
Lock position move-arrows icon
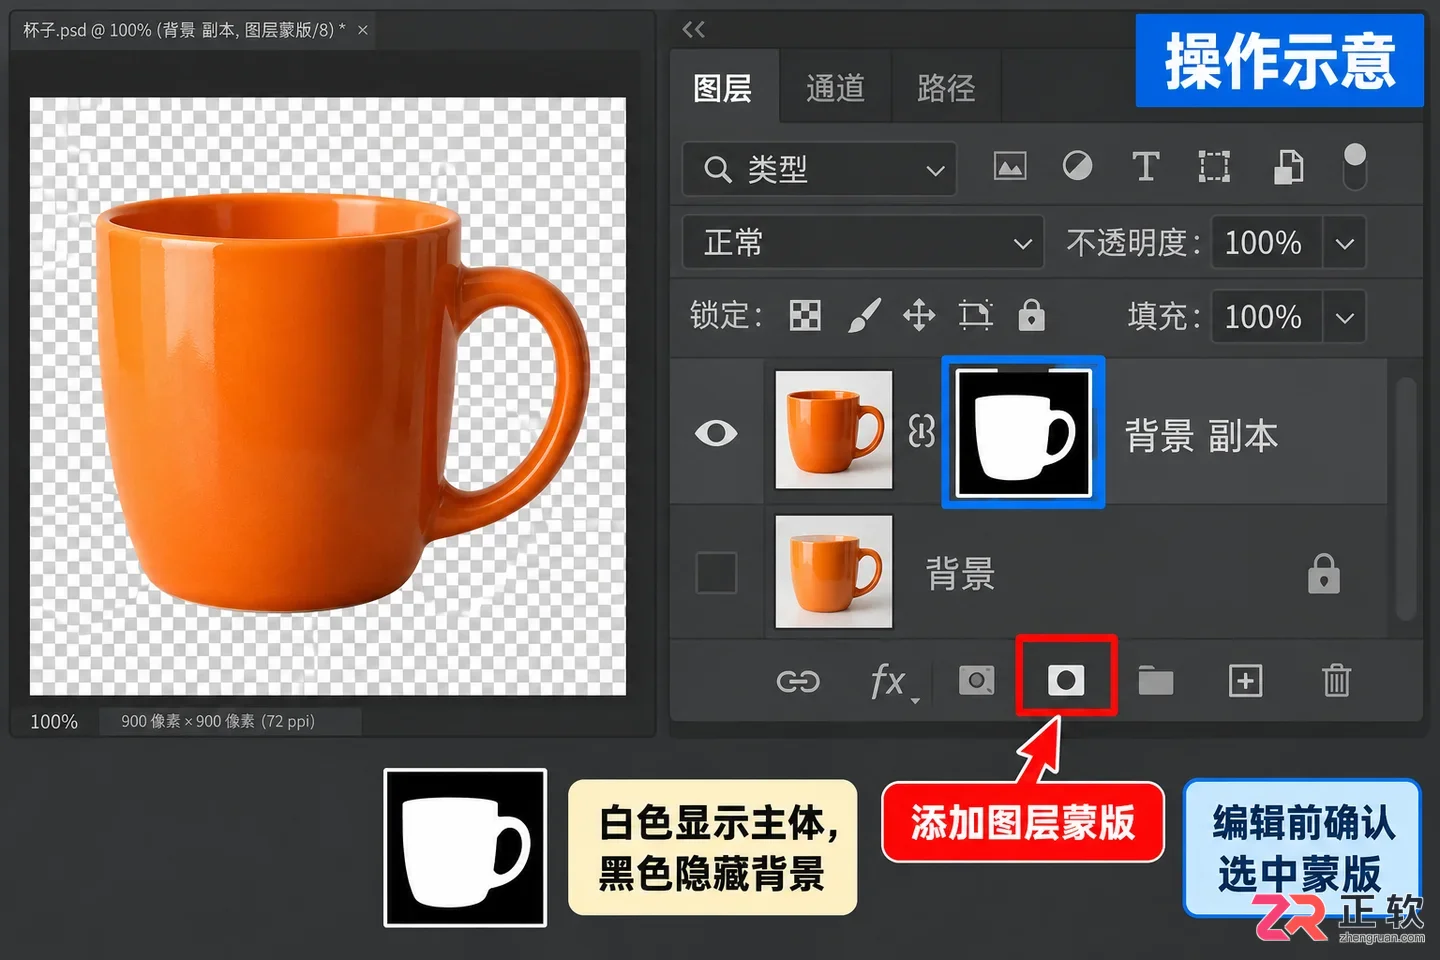click(919, 316)
